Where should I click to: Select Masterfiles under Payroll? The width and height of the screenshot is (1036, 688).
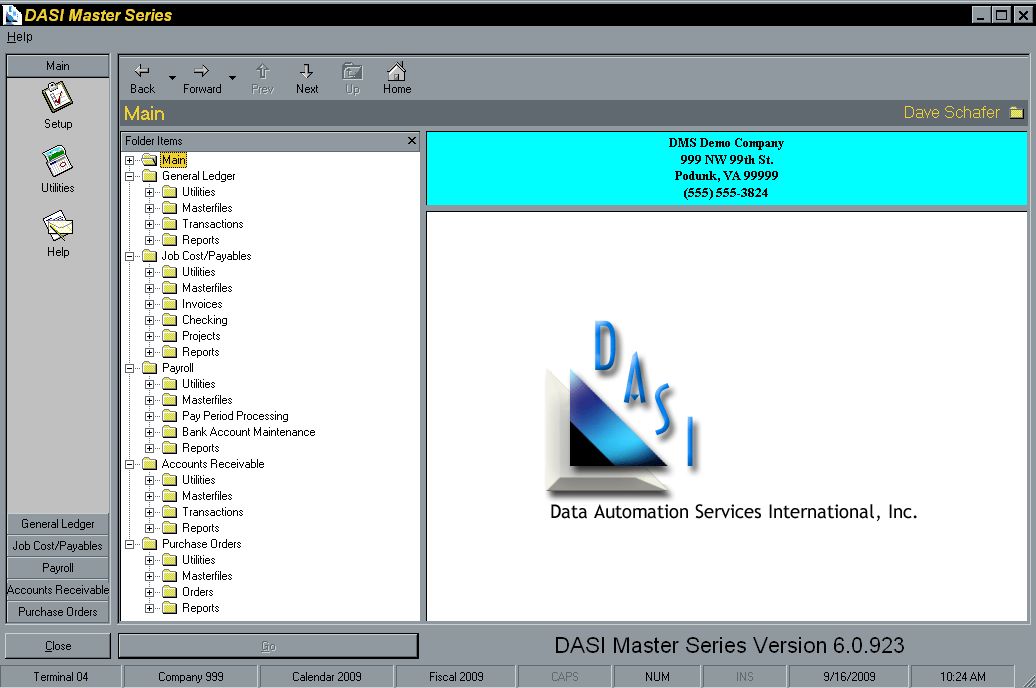click(x=207, y=400)
